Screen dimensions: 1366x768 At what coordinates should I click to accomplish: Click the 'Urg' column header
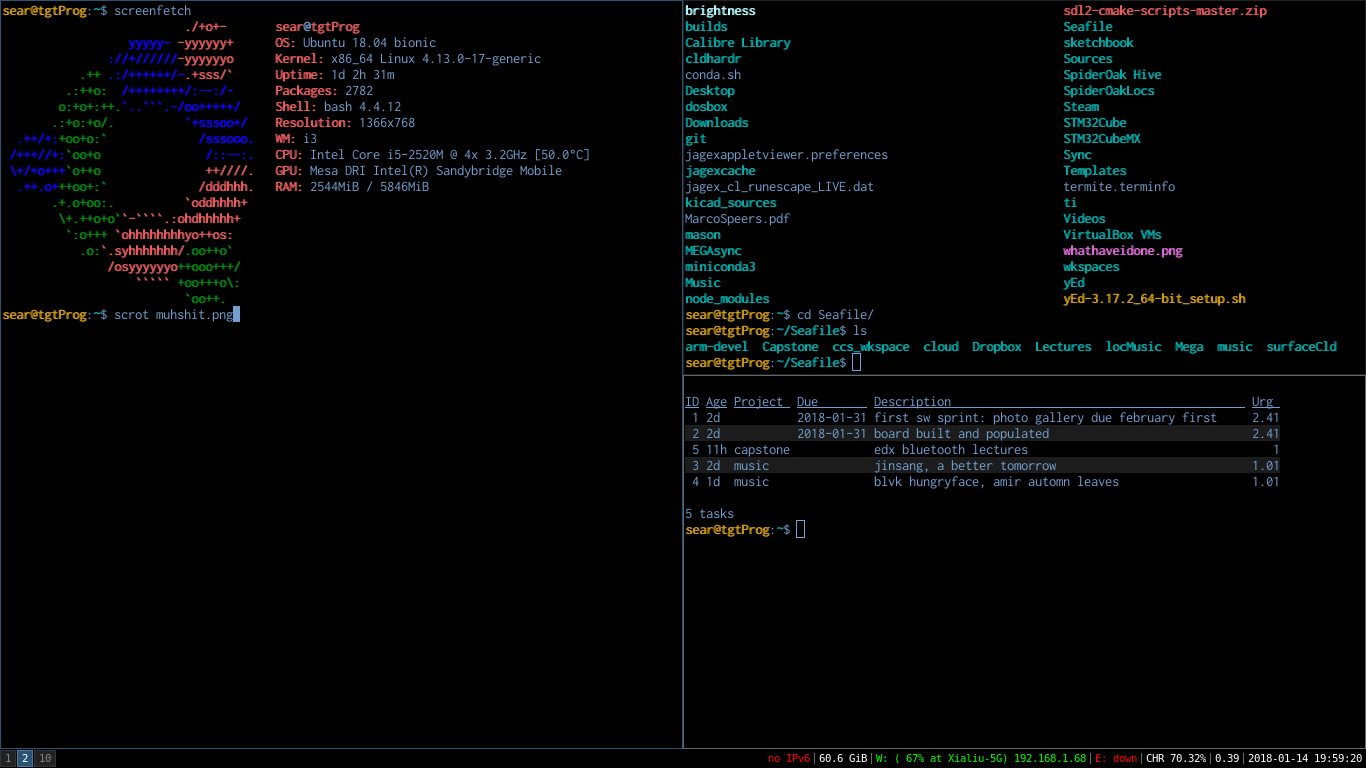pyautogui.click(x=1263, y=402)
